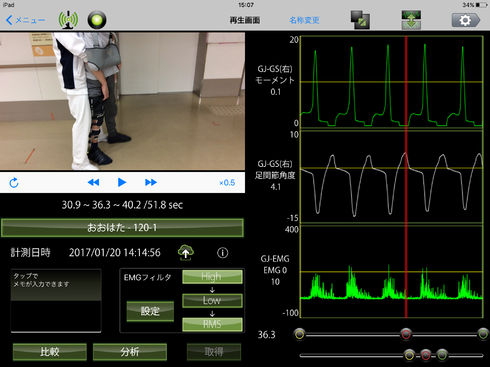Image resolution: width=490 pixels, height=367 pixels.
Task: Open the info circle icon
Action: point(223,253)
